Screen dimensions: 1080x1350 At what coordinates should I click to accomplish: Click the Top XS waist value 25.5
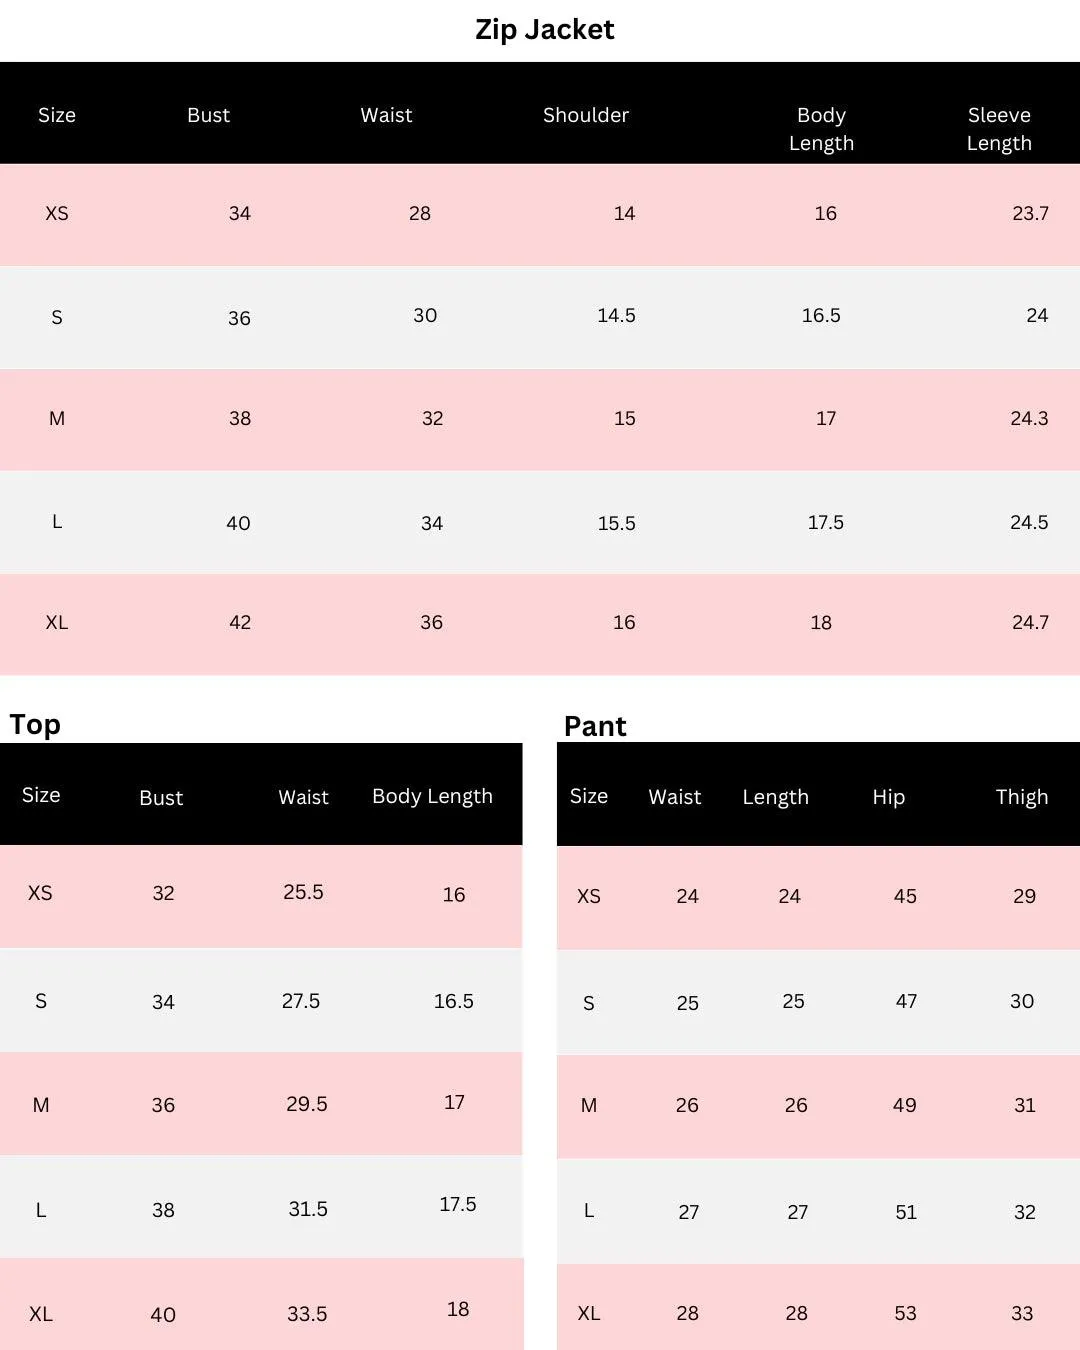pos(303,892)
